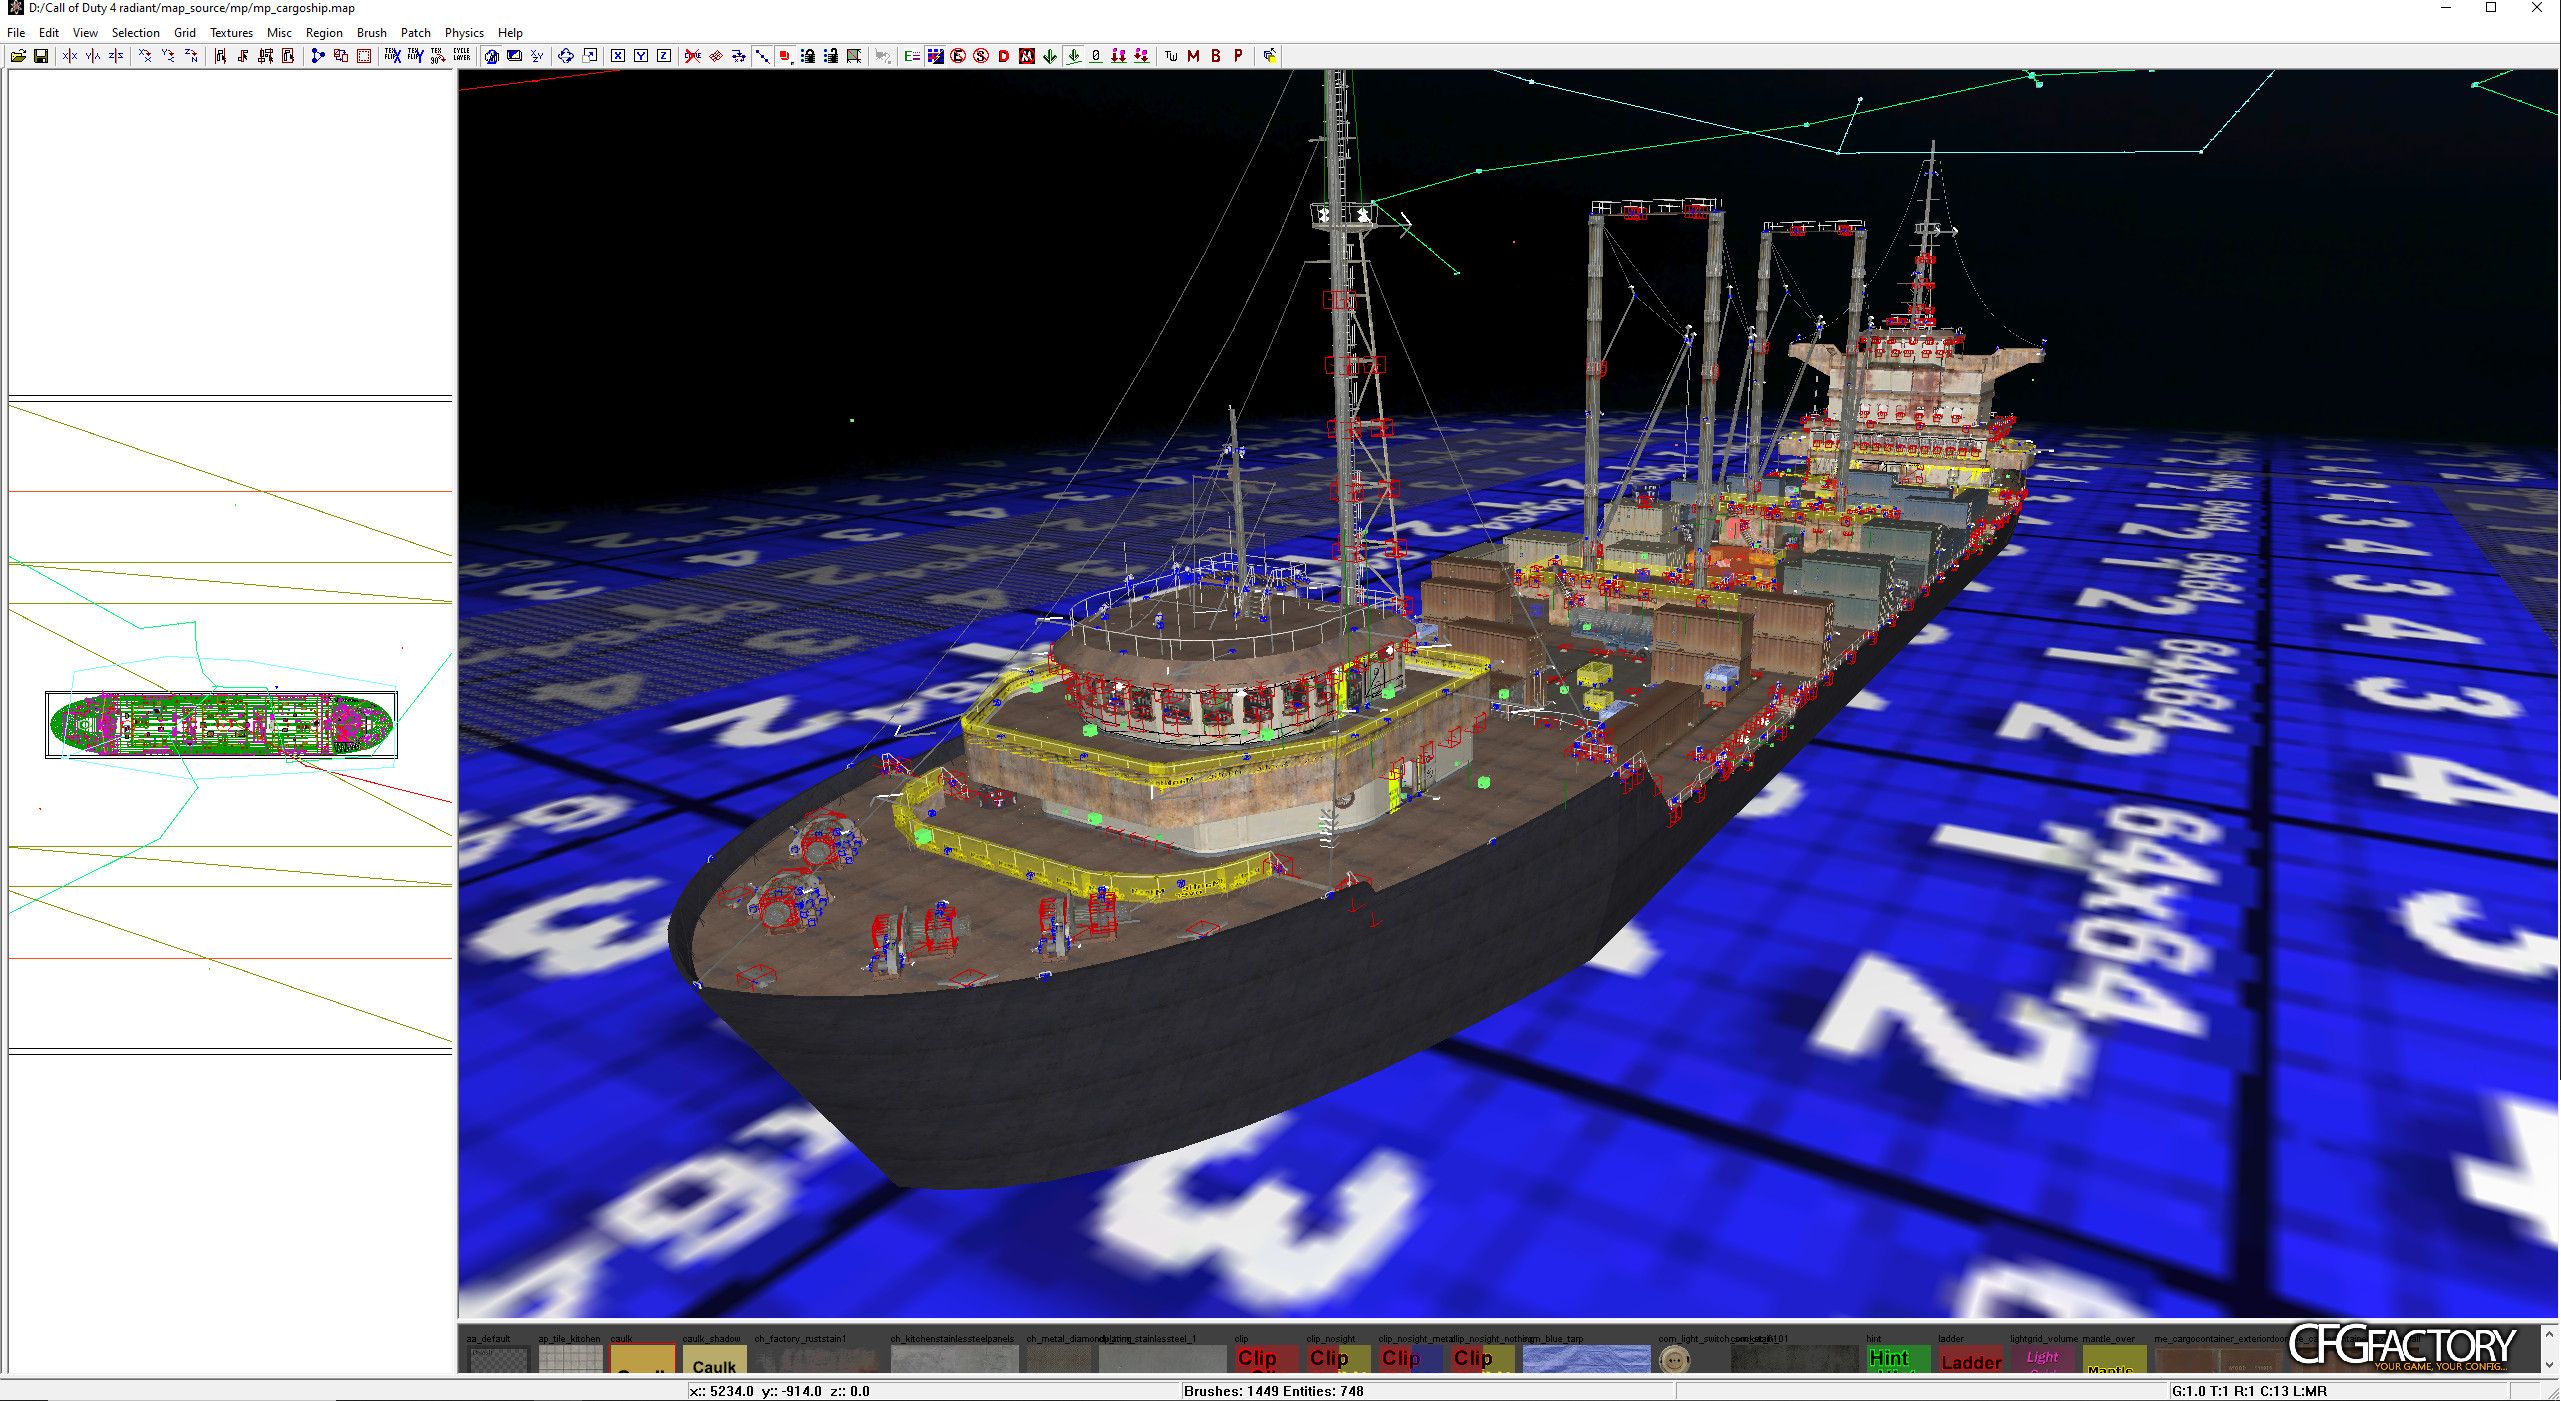Open the Grid menu
The image size is (2561, 1401).
click(x=185, y=33)
